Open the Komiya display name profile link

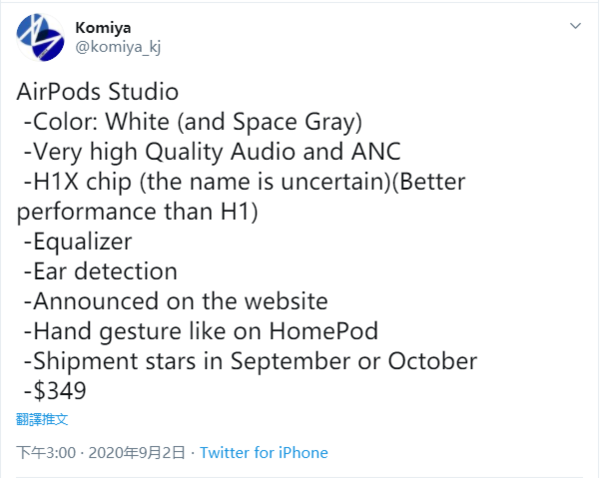tap(103, 26)
